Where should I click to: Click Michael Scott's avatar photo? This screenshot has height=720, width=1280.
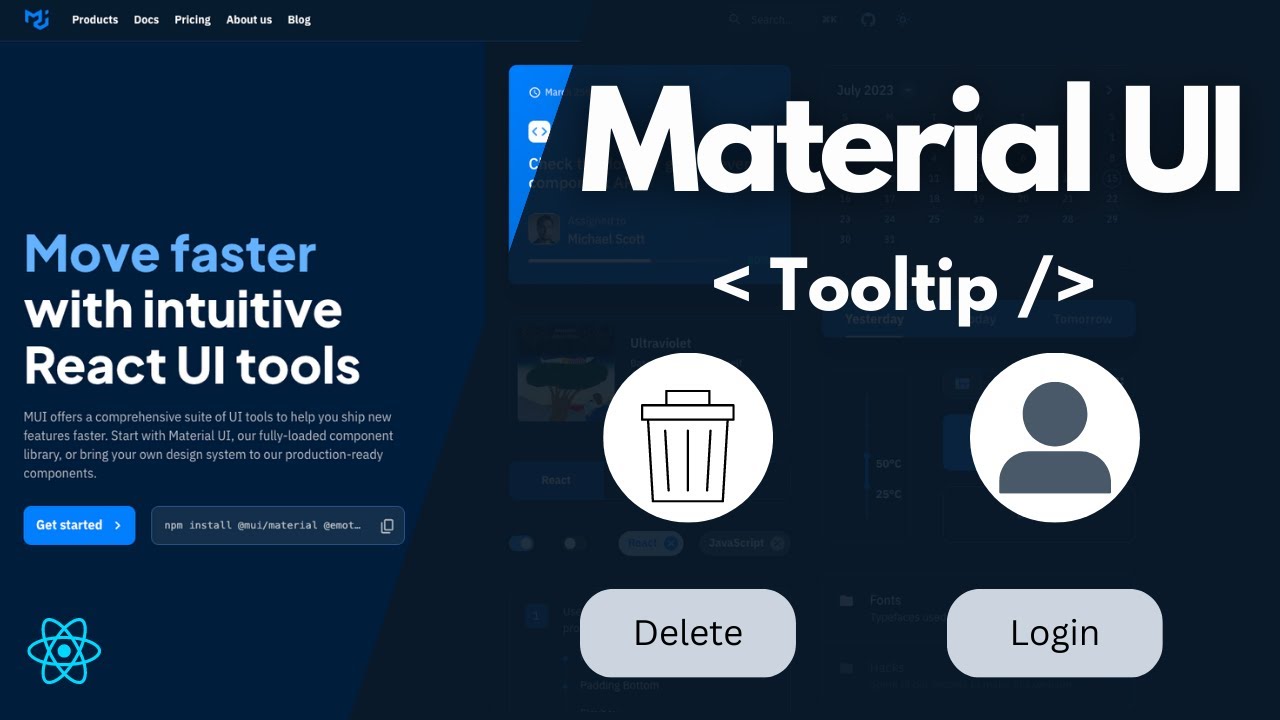point(544,229)
